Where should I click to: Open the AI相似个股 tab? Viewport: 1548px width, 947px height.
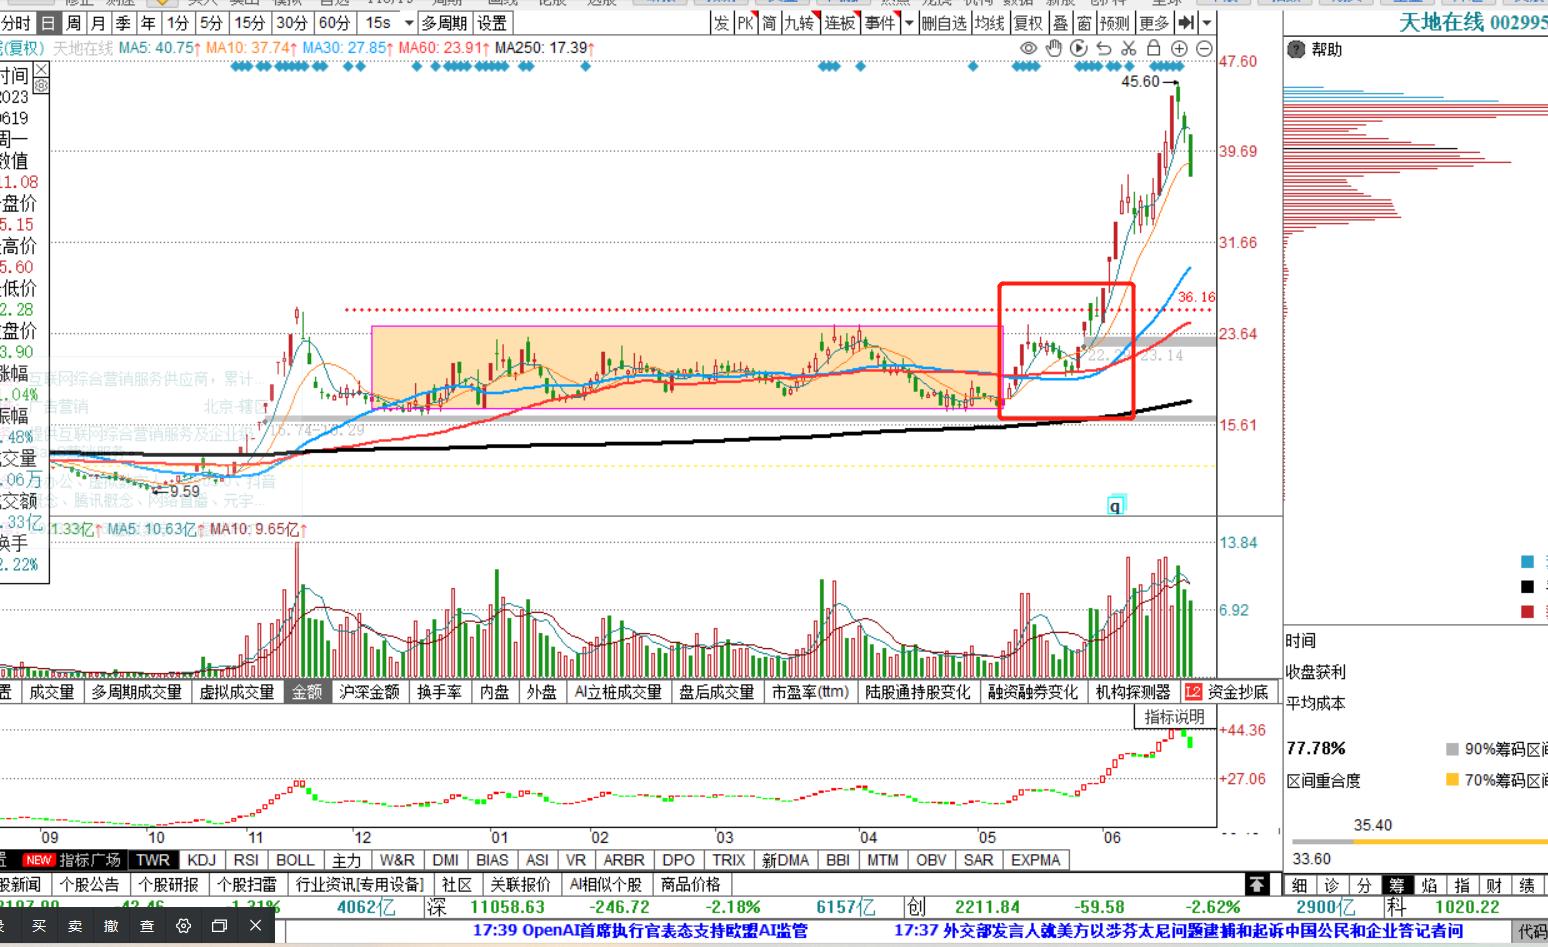coord(606,885)
